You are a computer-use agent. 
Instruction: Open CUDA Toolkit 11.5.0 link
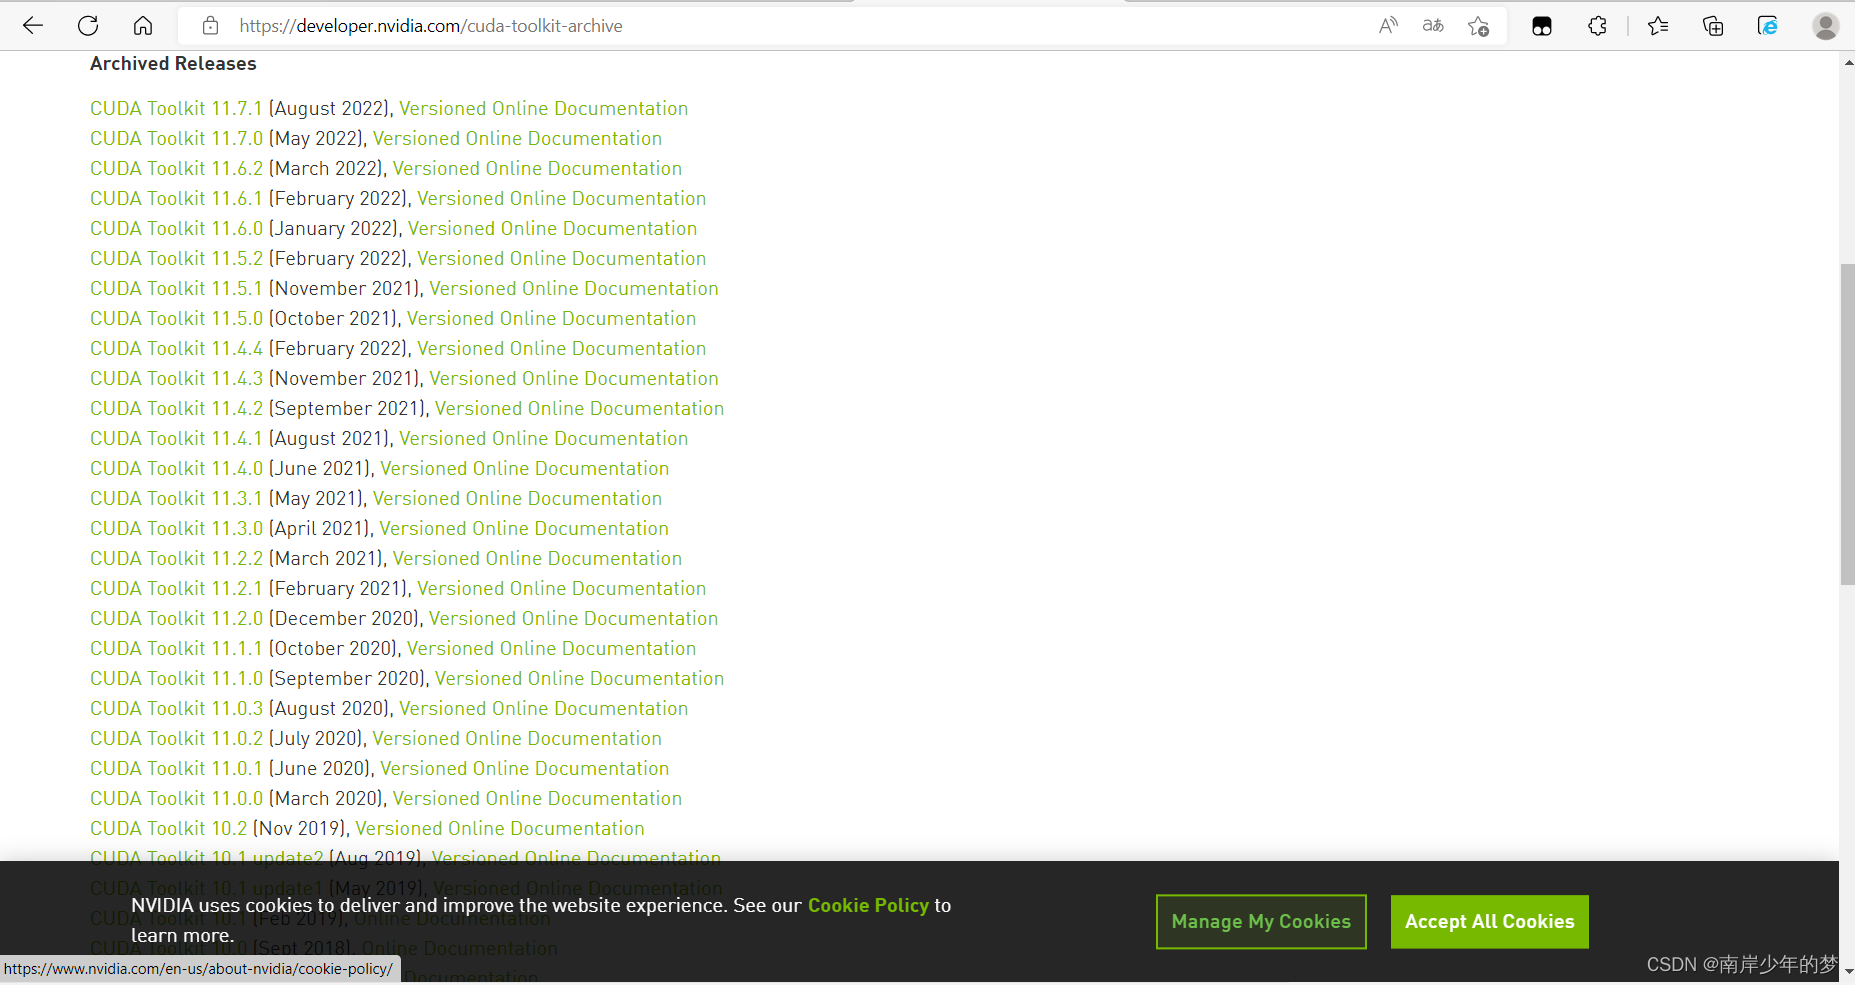coord(176,318)
